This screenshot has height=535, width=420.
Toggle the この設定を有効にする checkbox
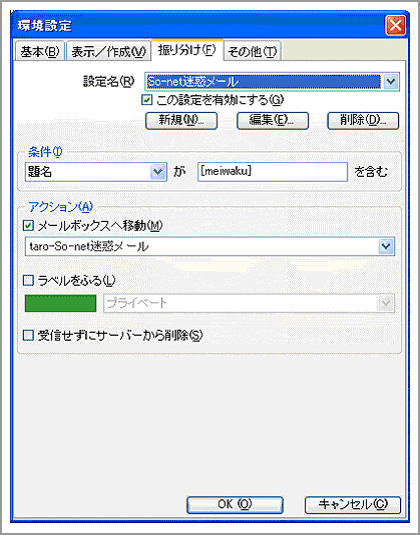tap(146, 100)
